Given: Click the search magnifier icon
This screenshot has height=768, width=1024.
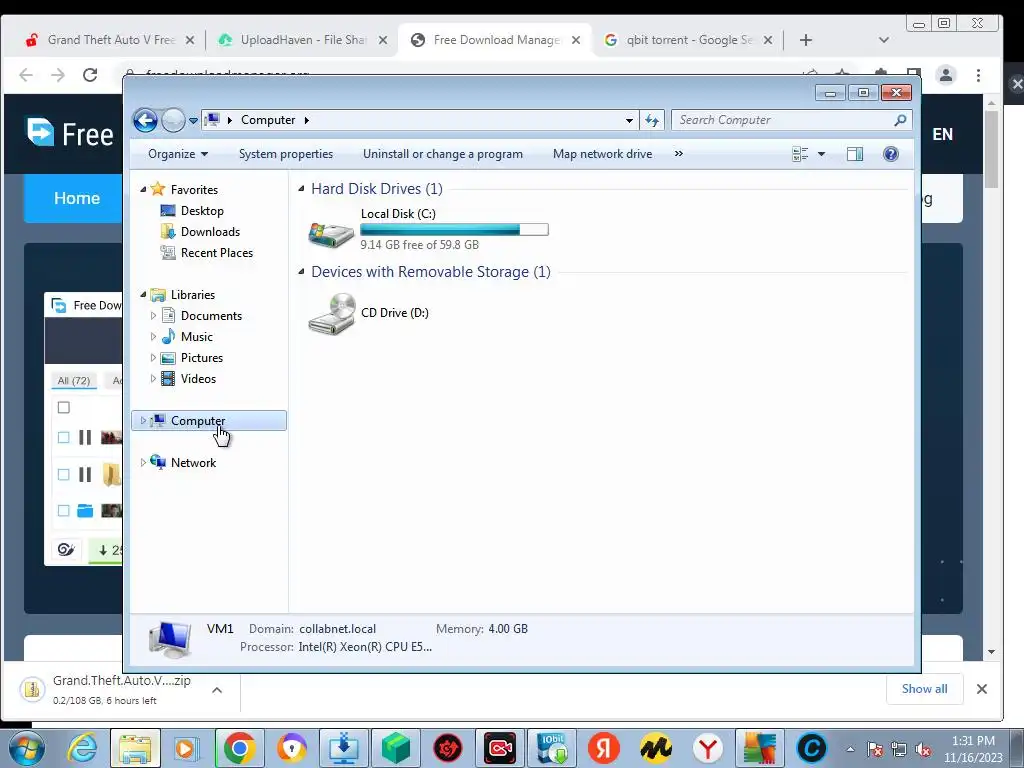Looking at the screenshot, I should (x=901, y=120).
